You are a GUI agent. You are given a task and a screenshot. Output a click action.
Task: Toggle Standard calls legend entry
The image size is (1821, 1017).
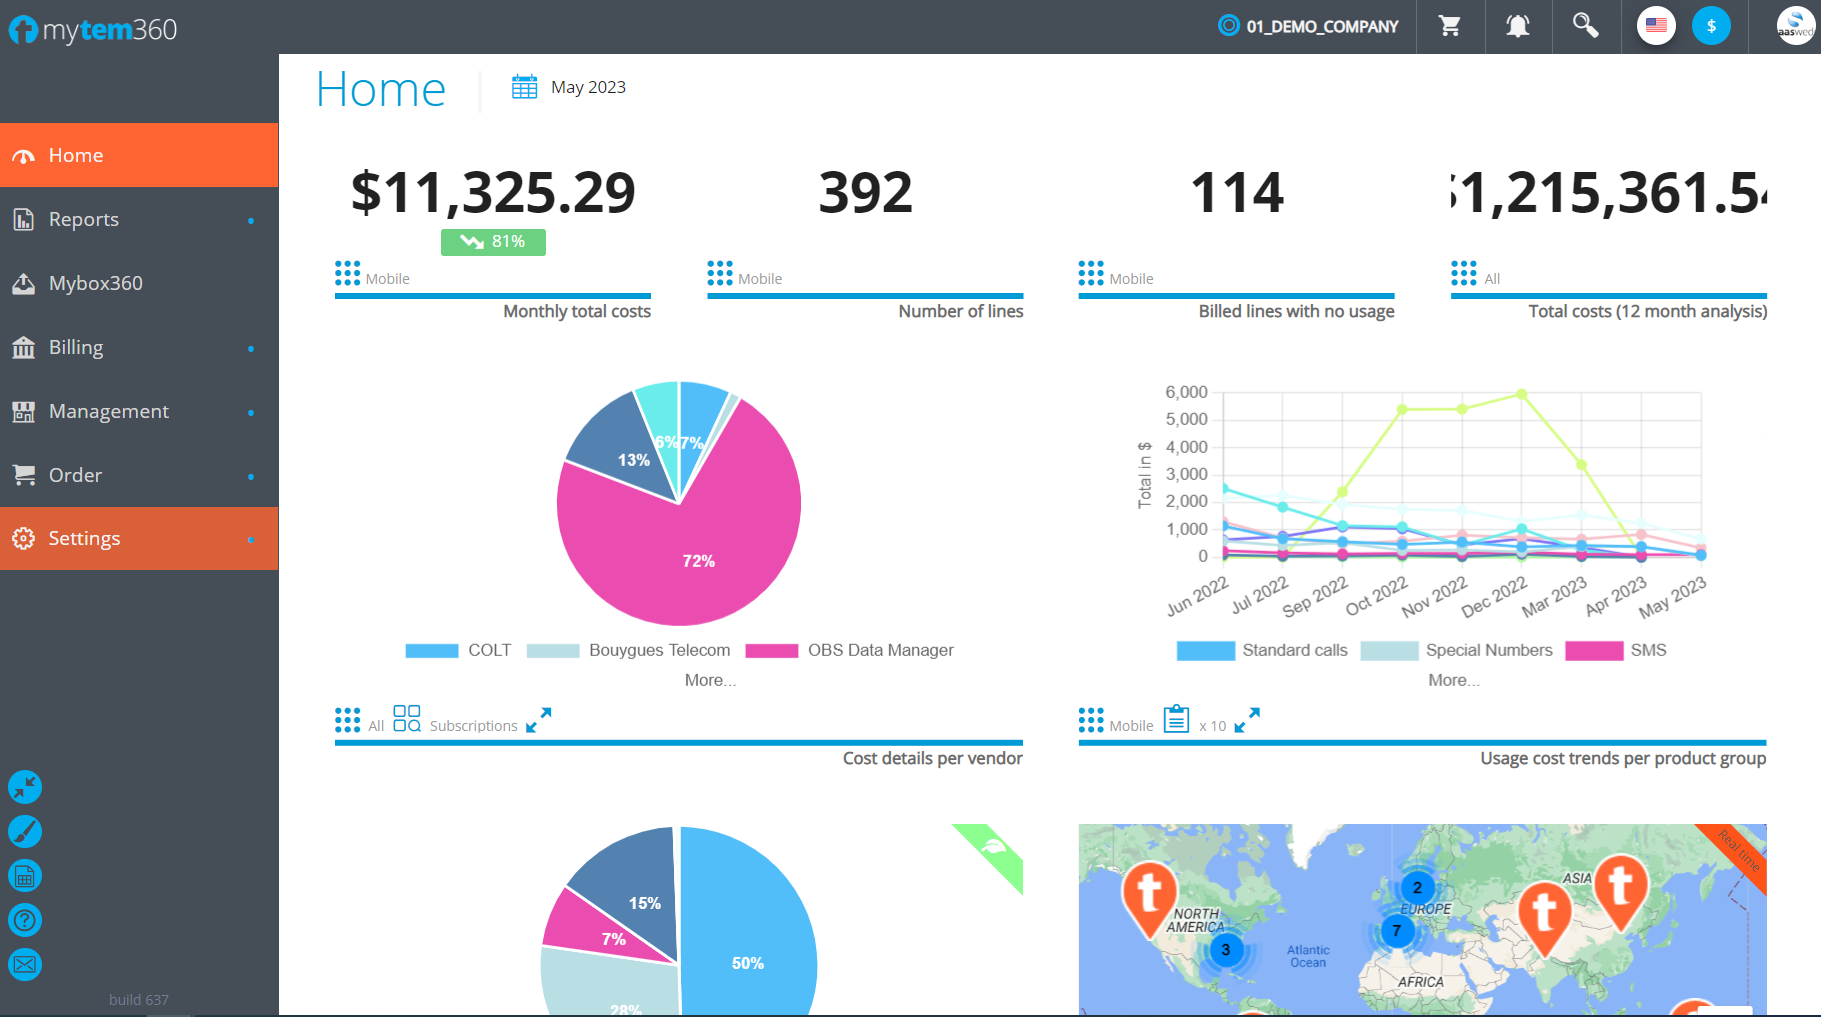coord(1262,650)
